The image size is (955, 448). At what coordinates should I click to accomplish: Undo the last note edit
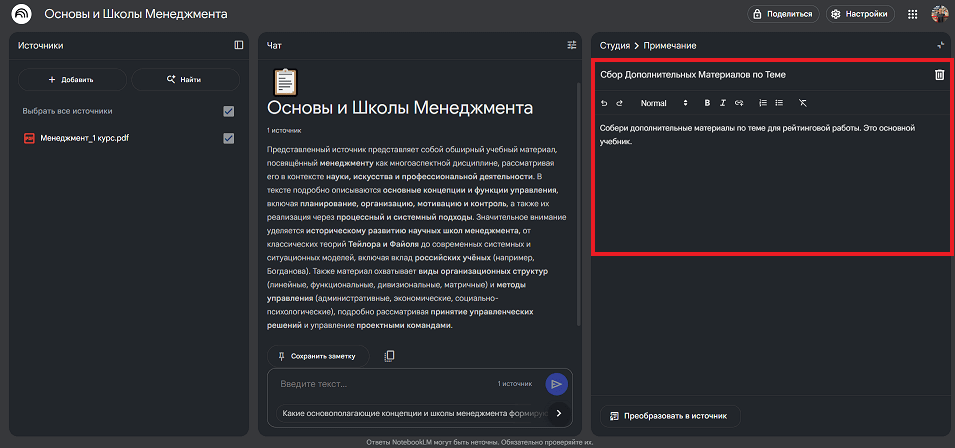coord(603,103)
